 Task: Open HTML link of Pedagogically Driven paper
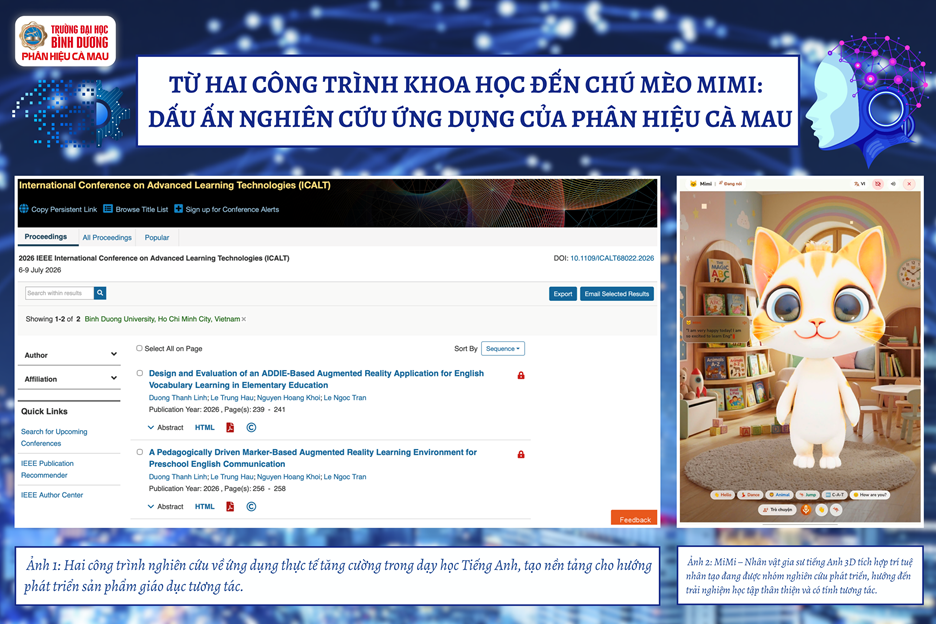[205, 506]
